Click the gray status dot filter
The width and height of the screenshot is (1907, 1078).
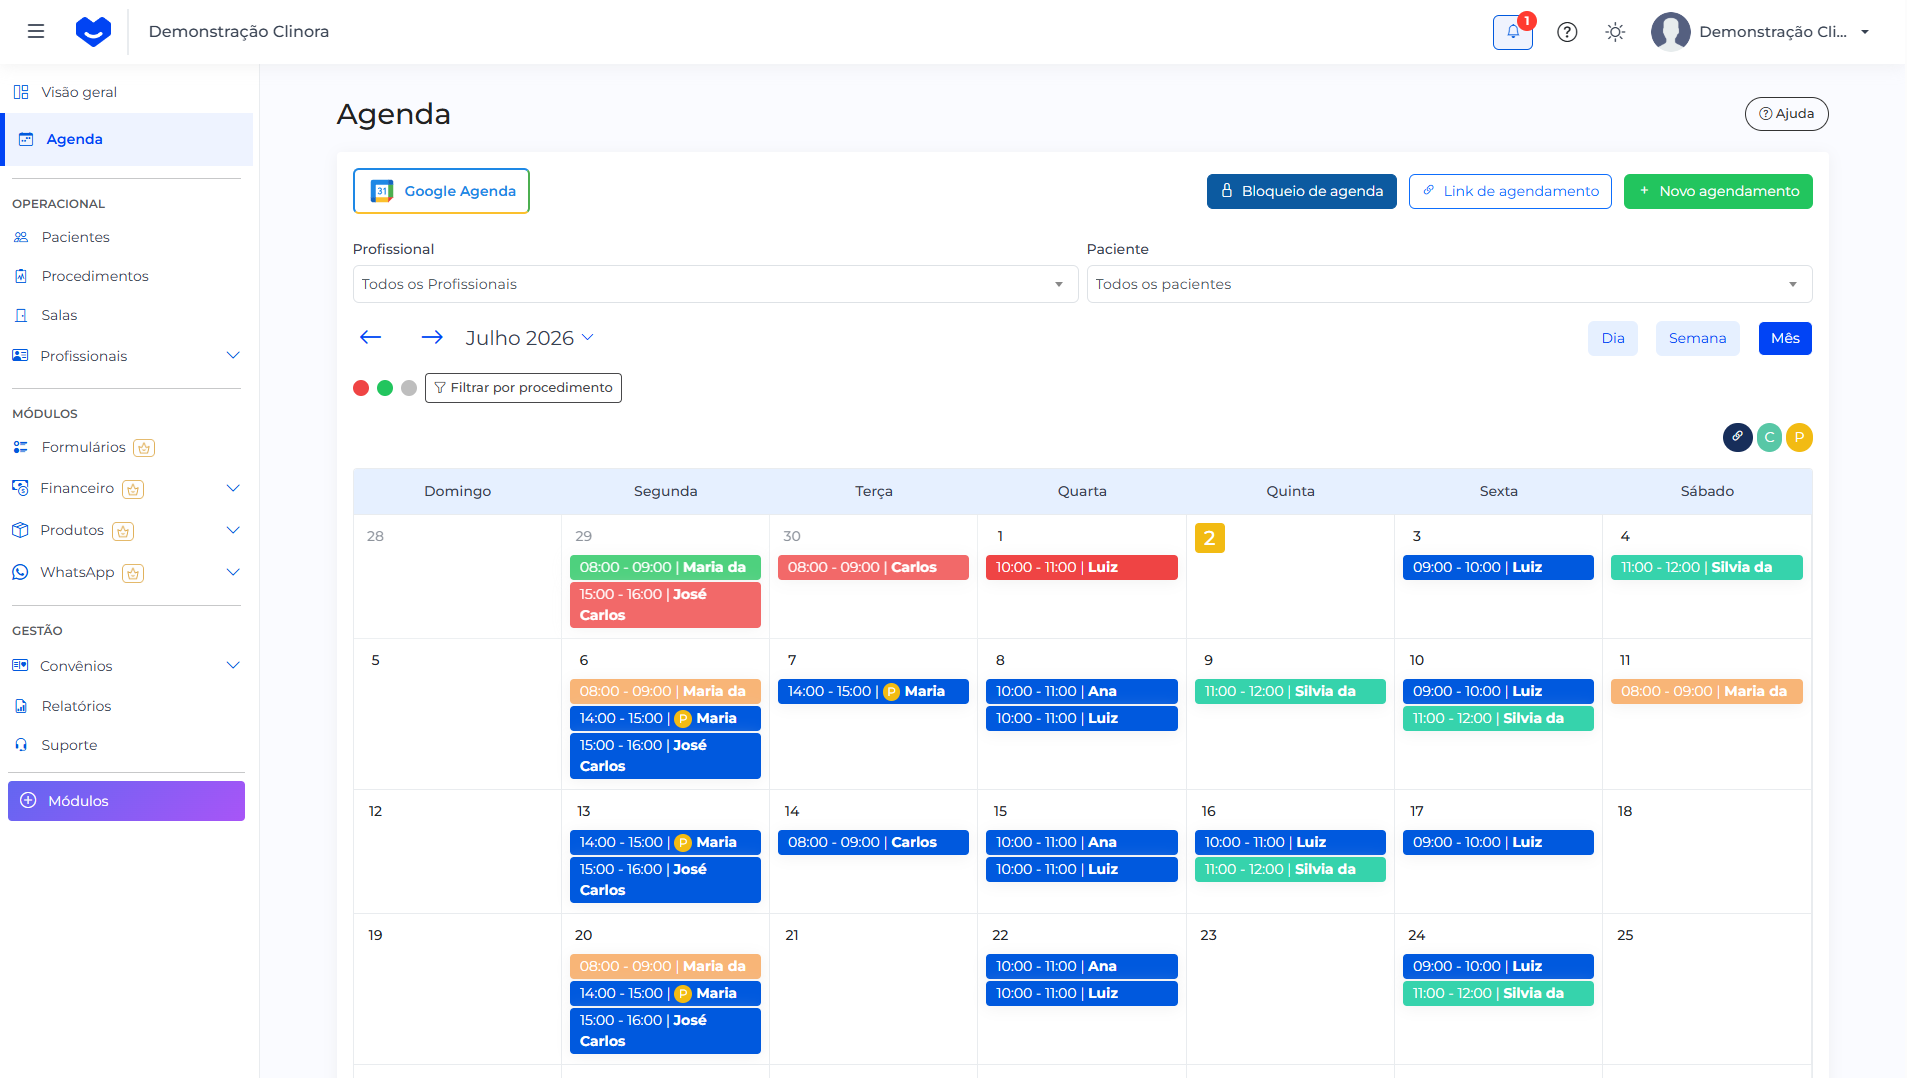click(409, 388)
